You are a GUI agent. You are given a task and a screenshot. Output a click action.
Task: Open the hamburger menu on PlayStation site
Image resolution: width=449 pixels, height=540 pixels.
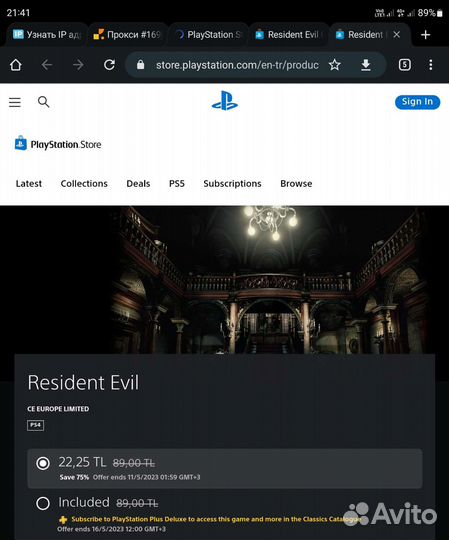coord(15,102)
